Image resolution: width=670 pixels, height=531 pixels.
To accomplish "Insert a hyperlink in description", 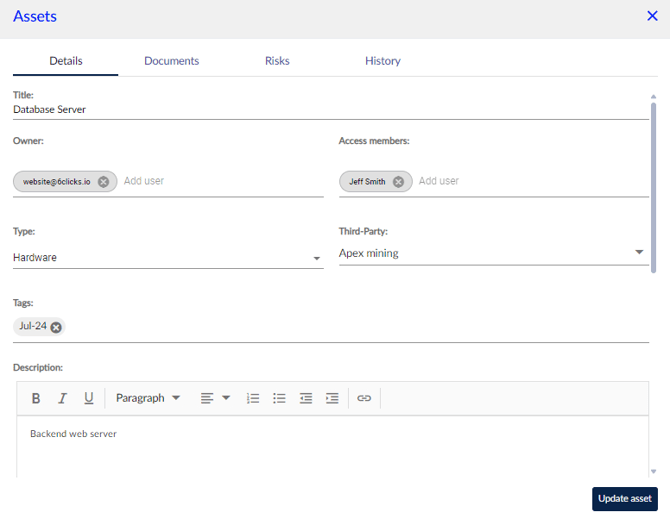I will 364,398.
